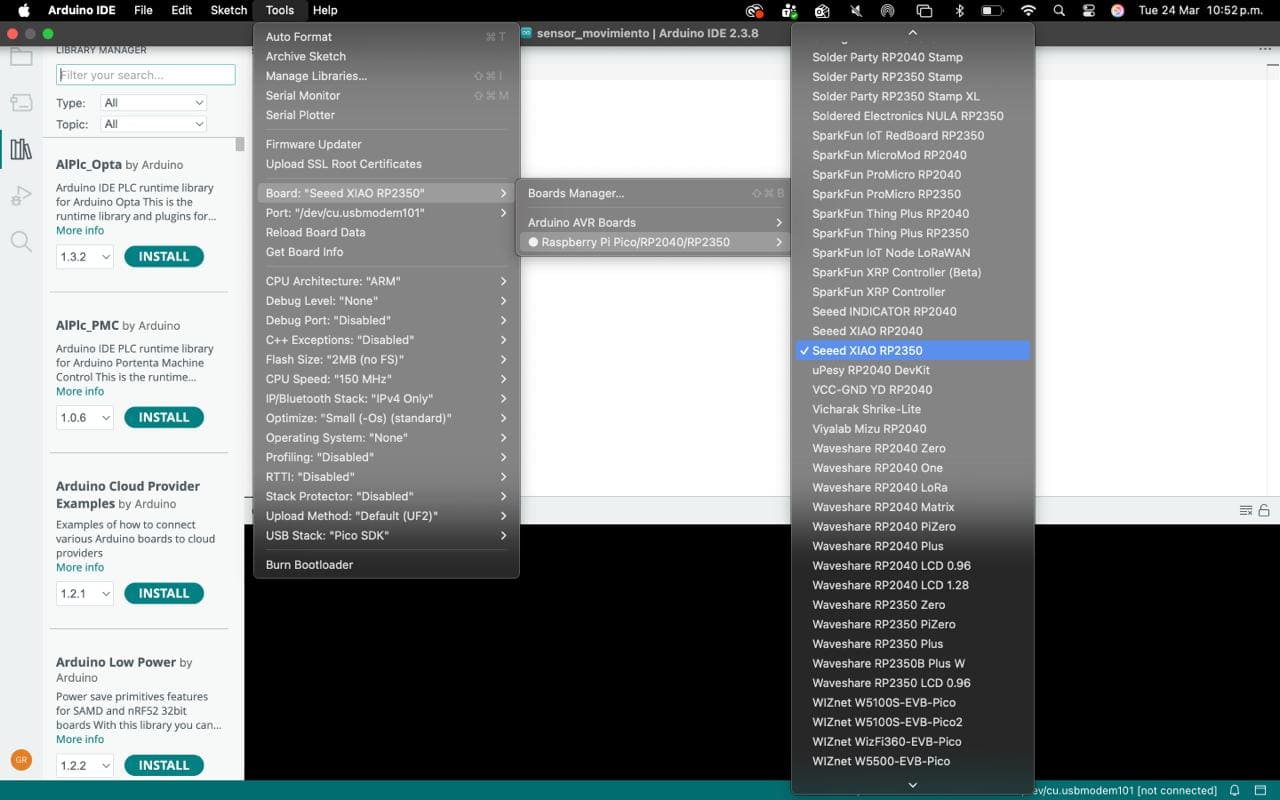This screenshot has width=1280, height=800.
Task: Expand Upload Method "Default (UF2)" submenu
Action: (386, 516)
